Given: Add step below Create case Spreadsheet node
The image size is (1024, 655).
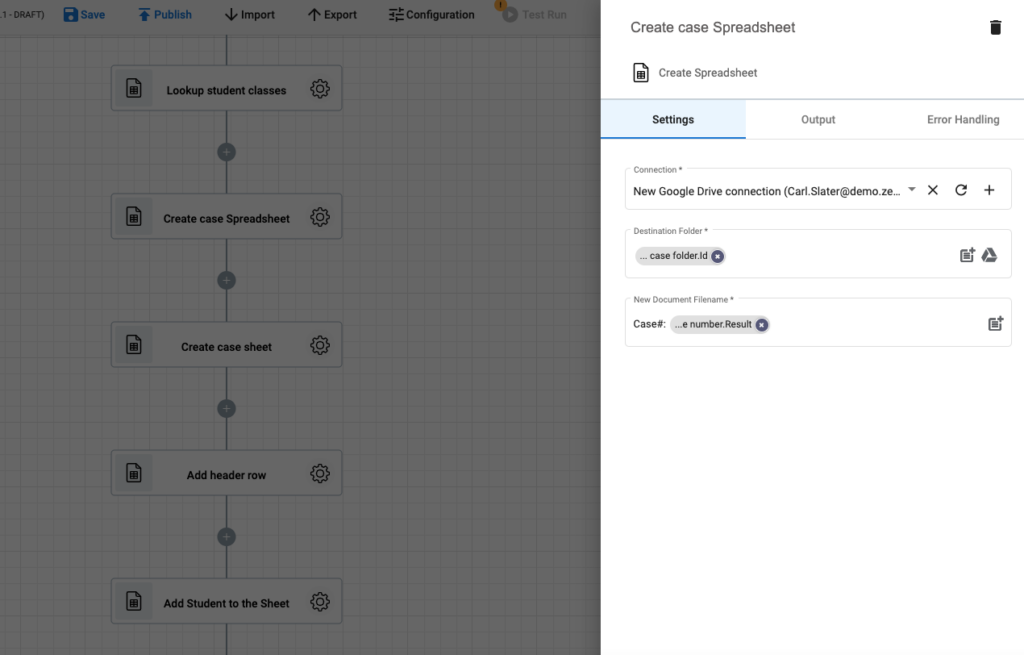Looking at the screenshot, I should 227,280.
